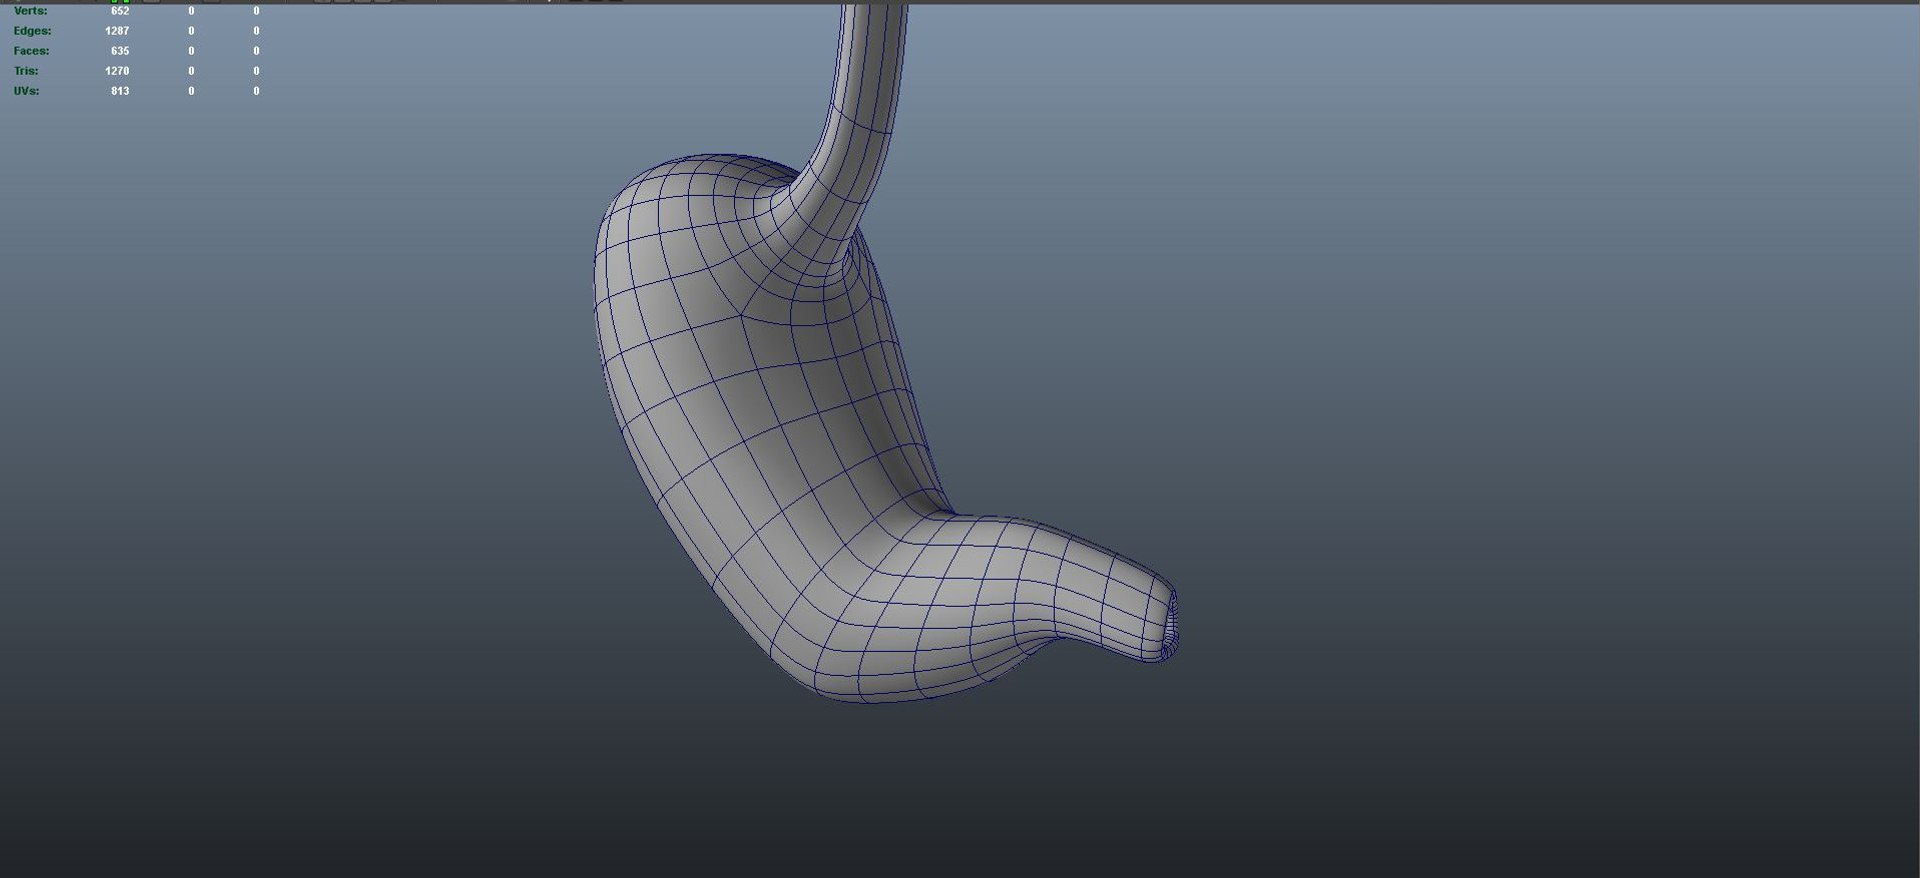Click the "Faces:" label in the heads-up display
The width and height of the screenshot is (1920, 878).
point(31,51)
